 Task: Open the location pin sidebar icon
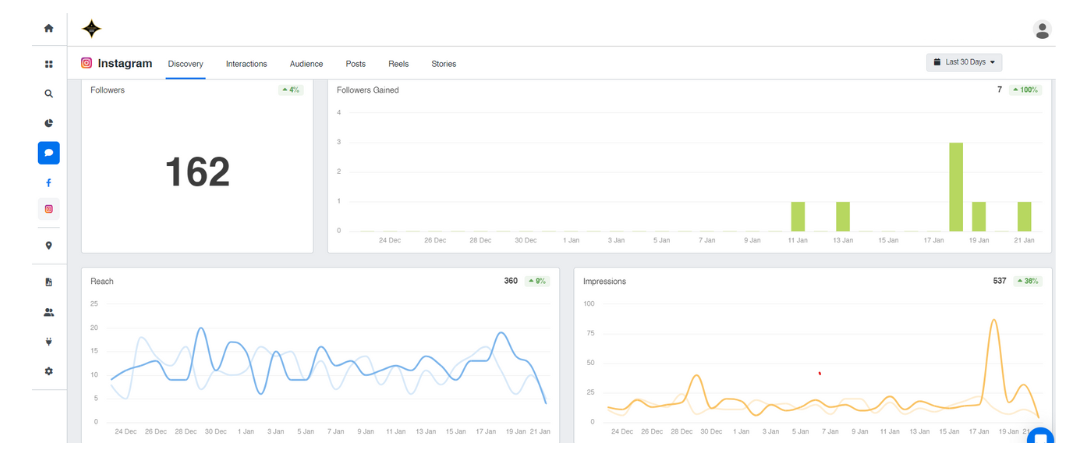48,245
